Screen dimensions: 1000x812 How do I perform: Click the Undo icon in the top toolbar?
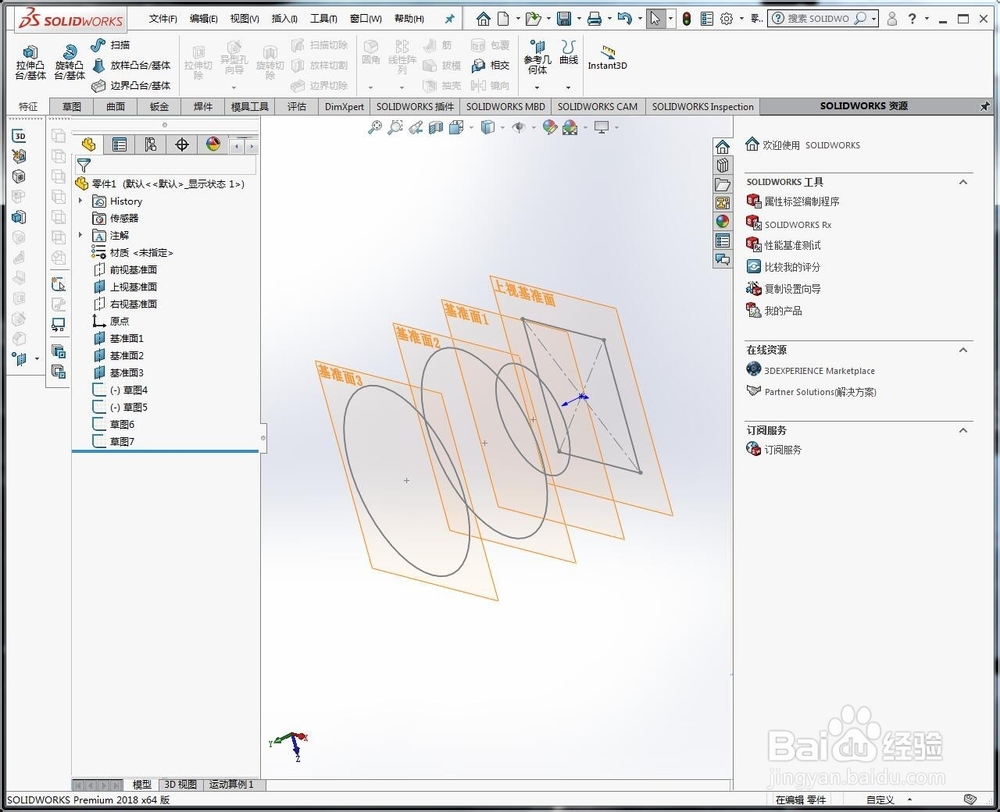point(624,18)
